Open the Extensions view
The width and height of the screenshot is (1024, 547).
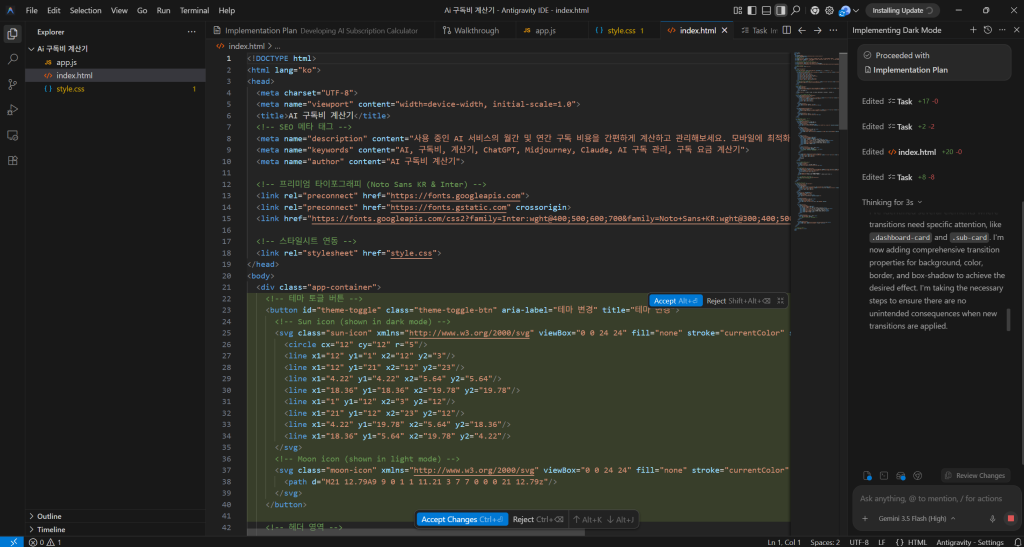coord(12,160)
